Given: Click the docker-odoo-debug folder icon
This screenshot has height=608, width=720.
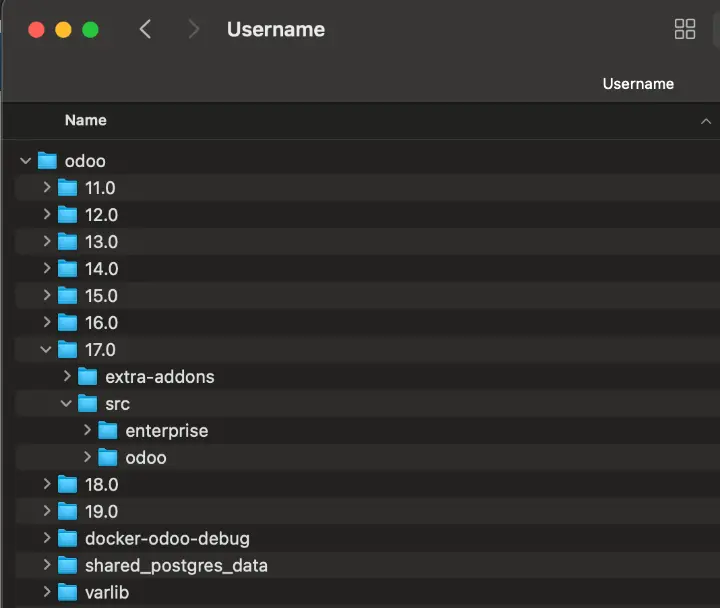Looking at the screenshot, I should (68, 539).
